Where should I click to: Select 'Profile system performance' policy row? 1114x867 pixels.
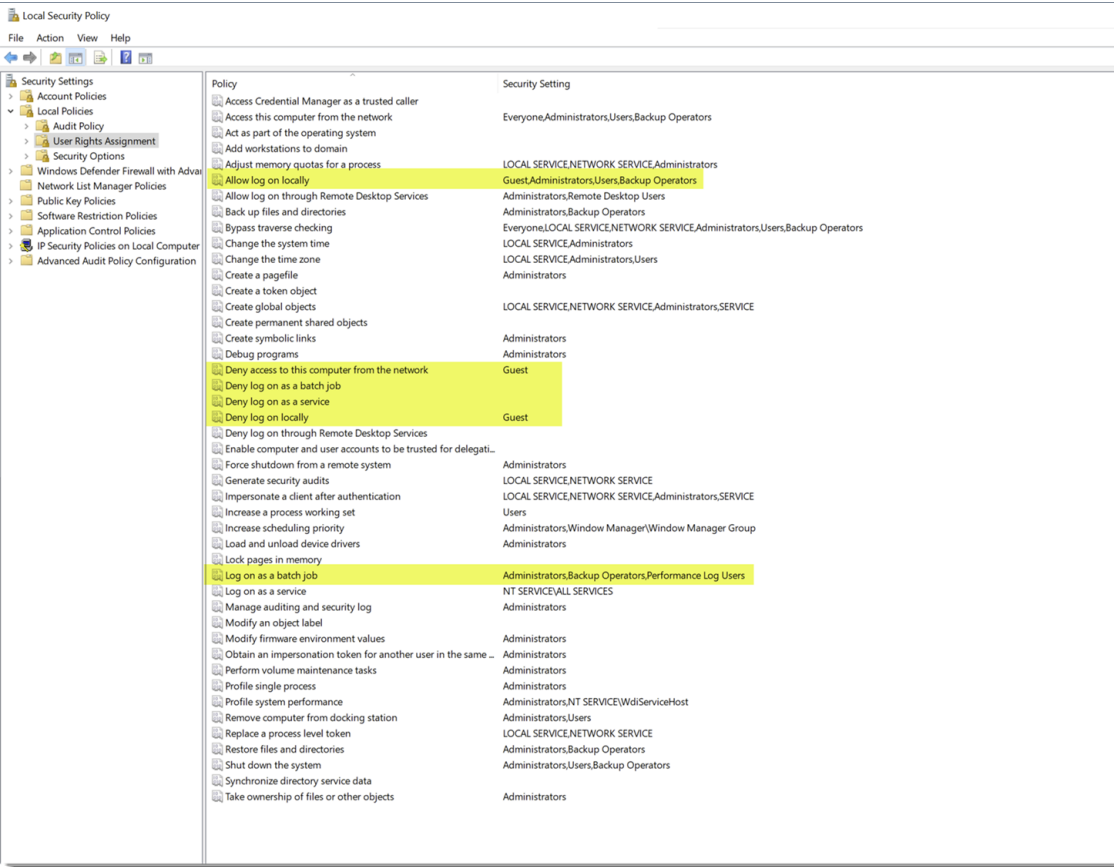(283, 701)
